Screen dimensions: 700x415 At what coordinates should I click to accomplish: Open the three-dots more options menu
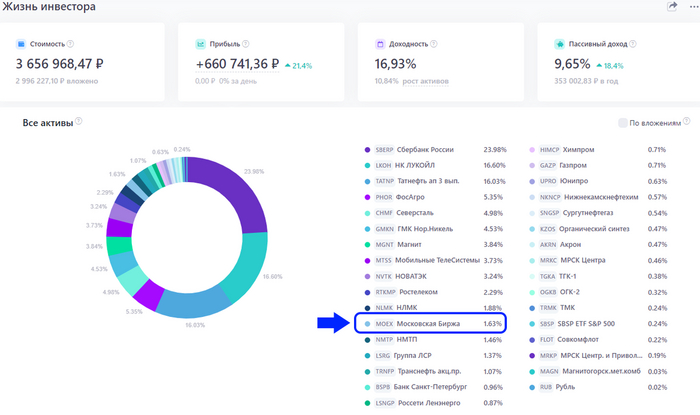click(x=692, y=7)
